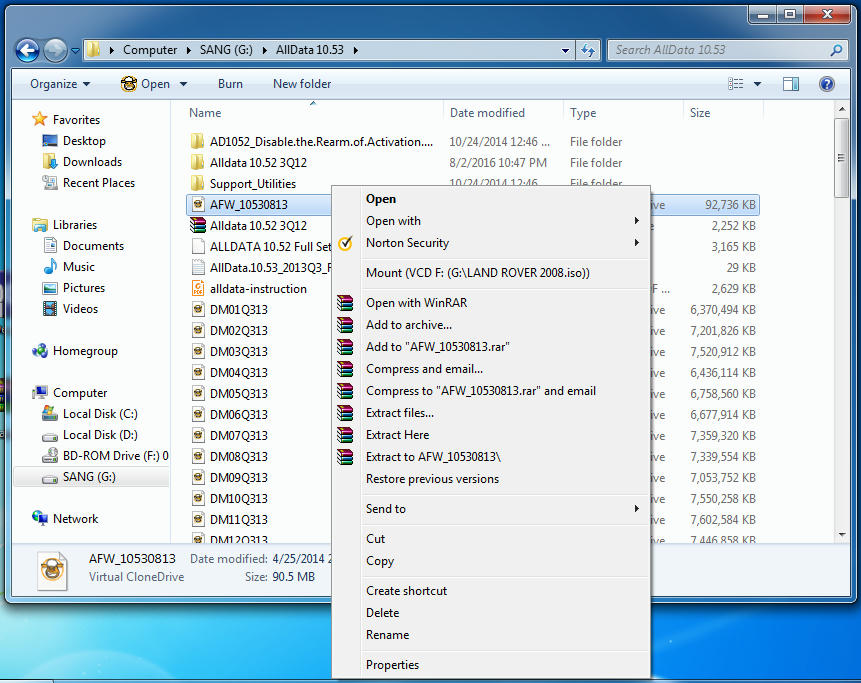Select the Norton Security checkmark icon
861x683 pixels.
345,243
